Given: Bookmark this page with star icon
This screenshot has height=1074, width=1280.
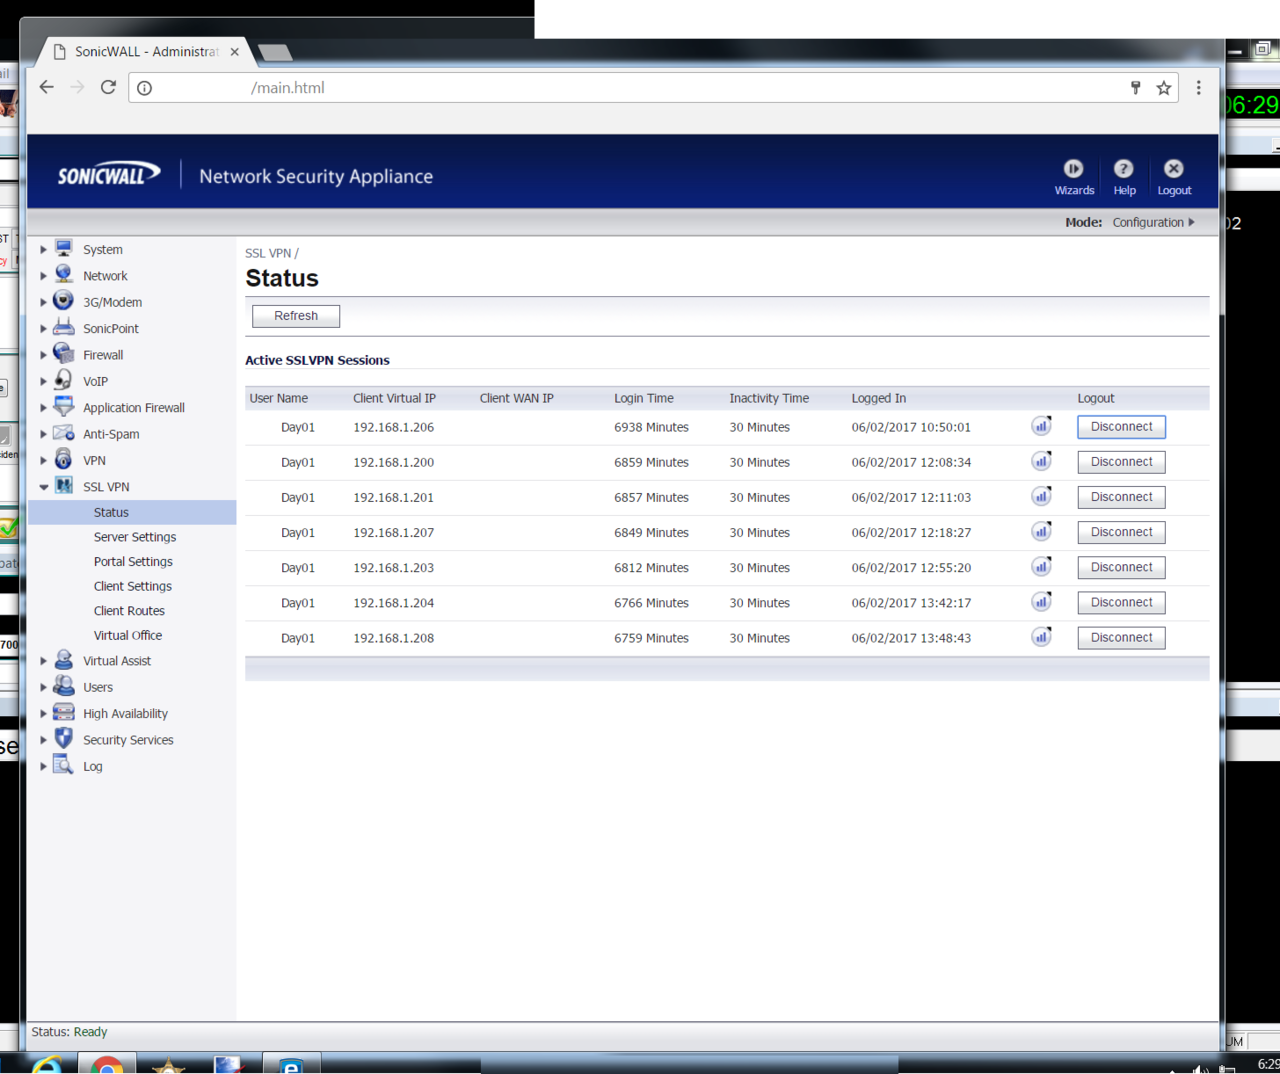Looking at the screenshot, I should (1164, 88).
